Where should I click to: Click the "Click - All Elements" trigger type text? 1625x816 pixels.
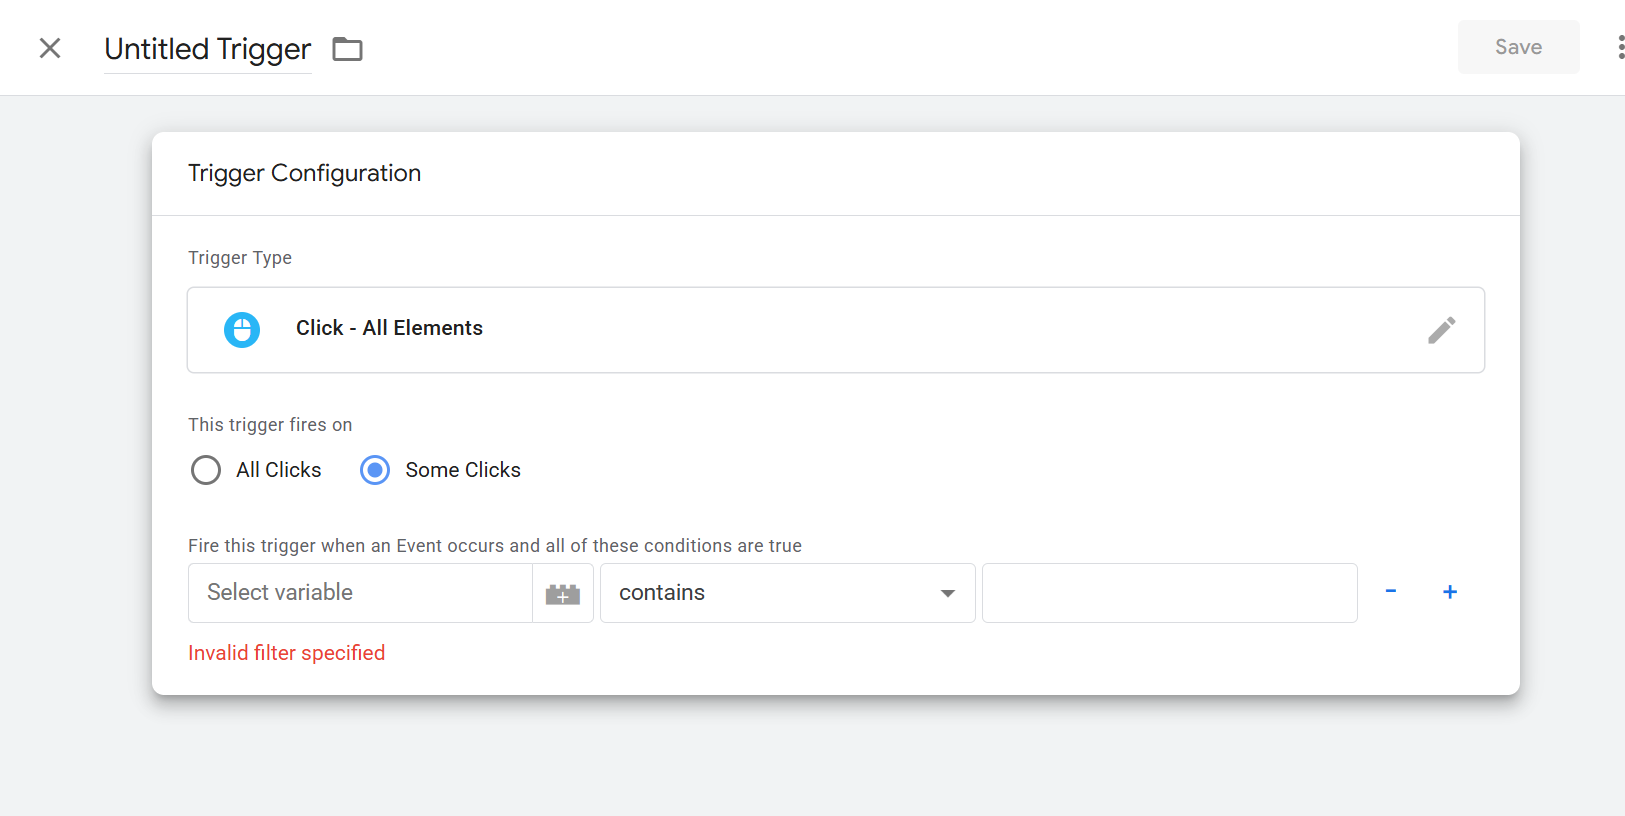pyautogui.click(x=389, y=328)
